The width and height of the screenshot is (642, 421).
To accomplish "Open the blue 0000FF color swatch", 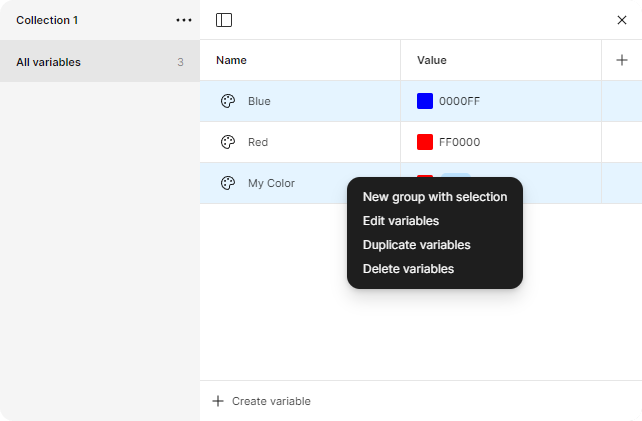I will tap(425, 101).
